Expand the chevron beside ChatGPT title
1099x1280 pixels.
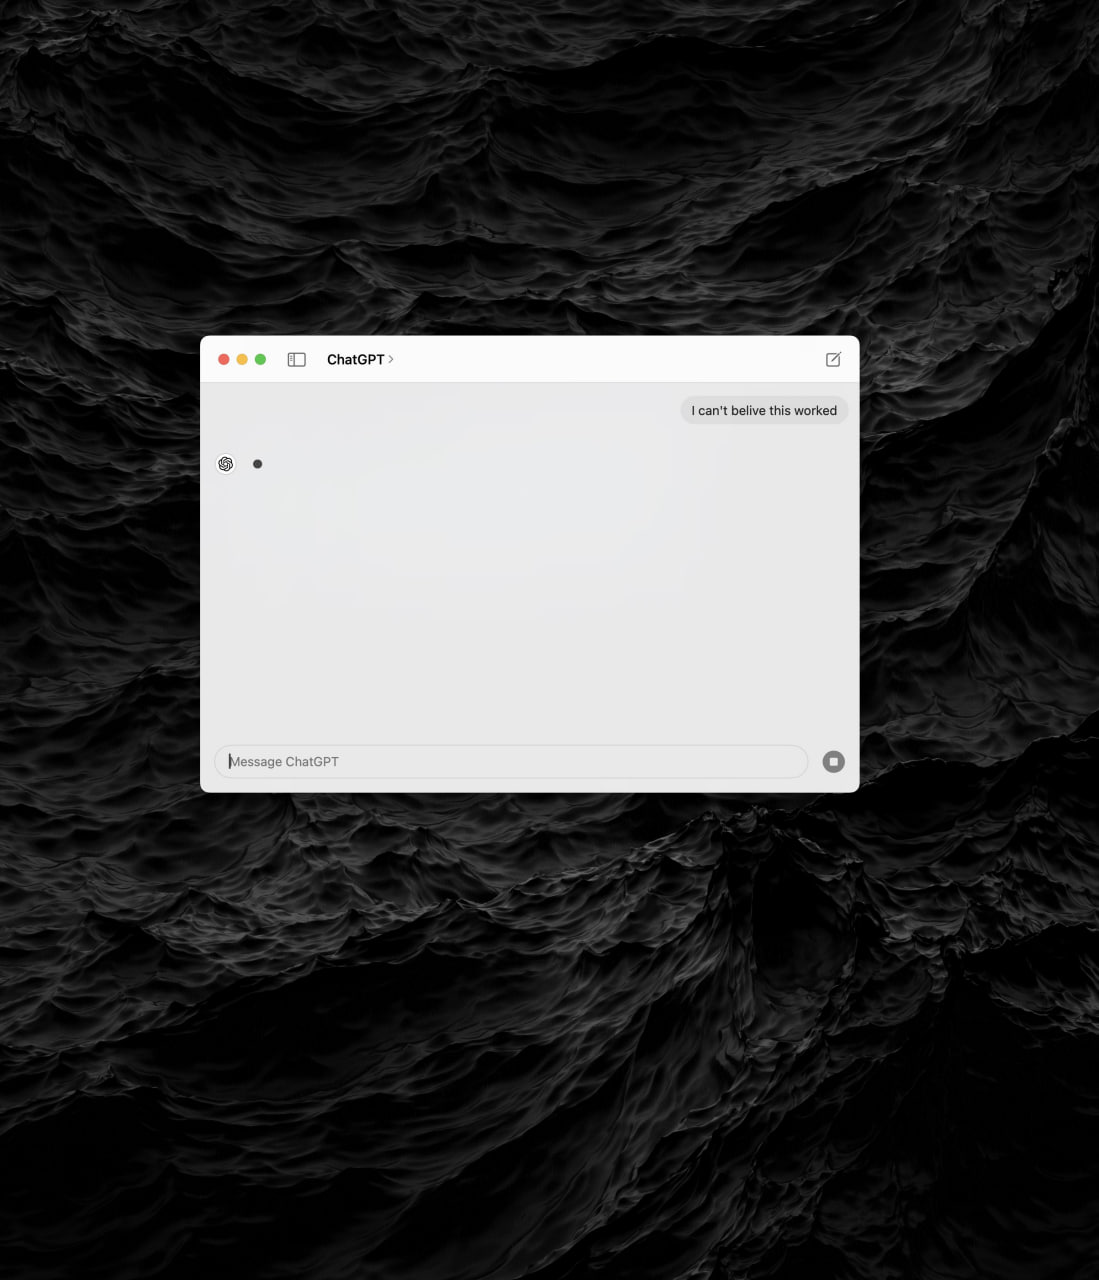click(x=391, y=360)
